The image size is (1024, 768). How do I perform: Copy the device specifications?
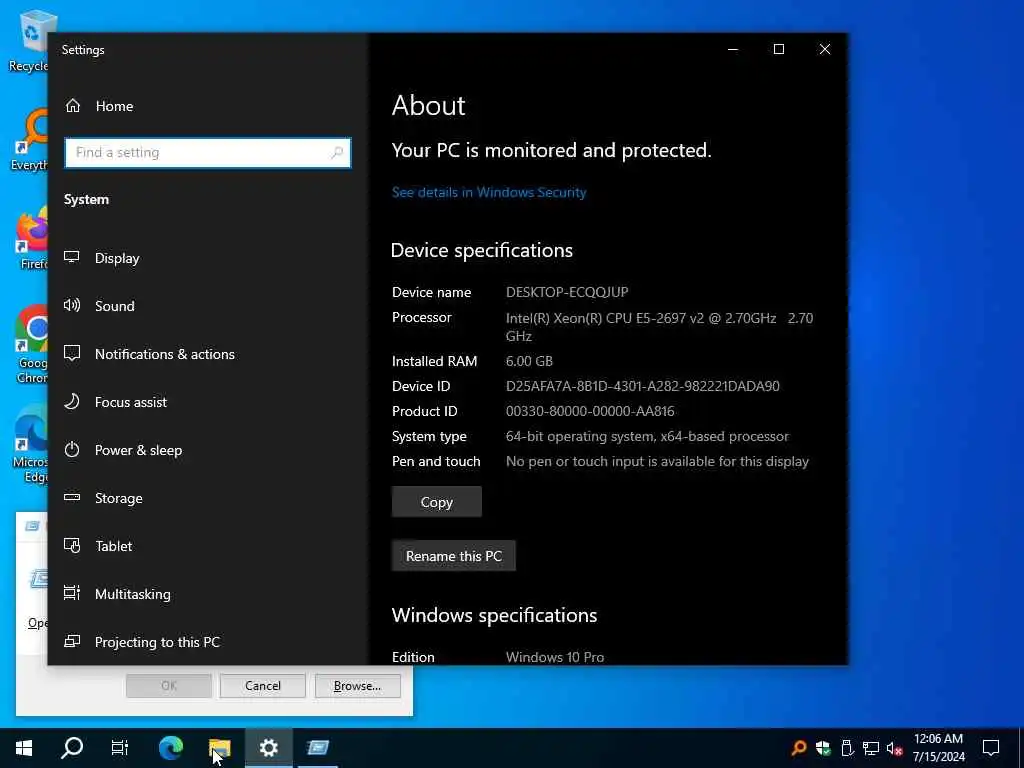[437, 502]
